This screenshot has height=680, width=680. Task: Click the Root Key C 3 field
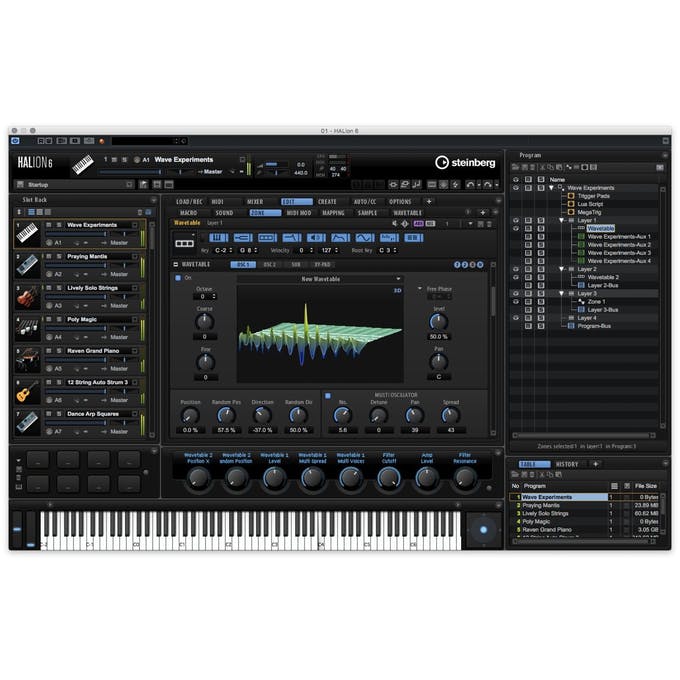click(x=387, y=250)
